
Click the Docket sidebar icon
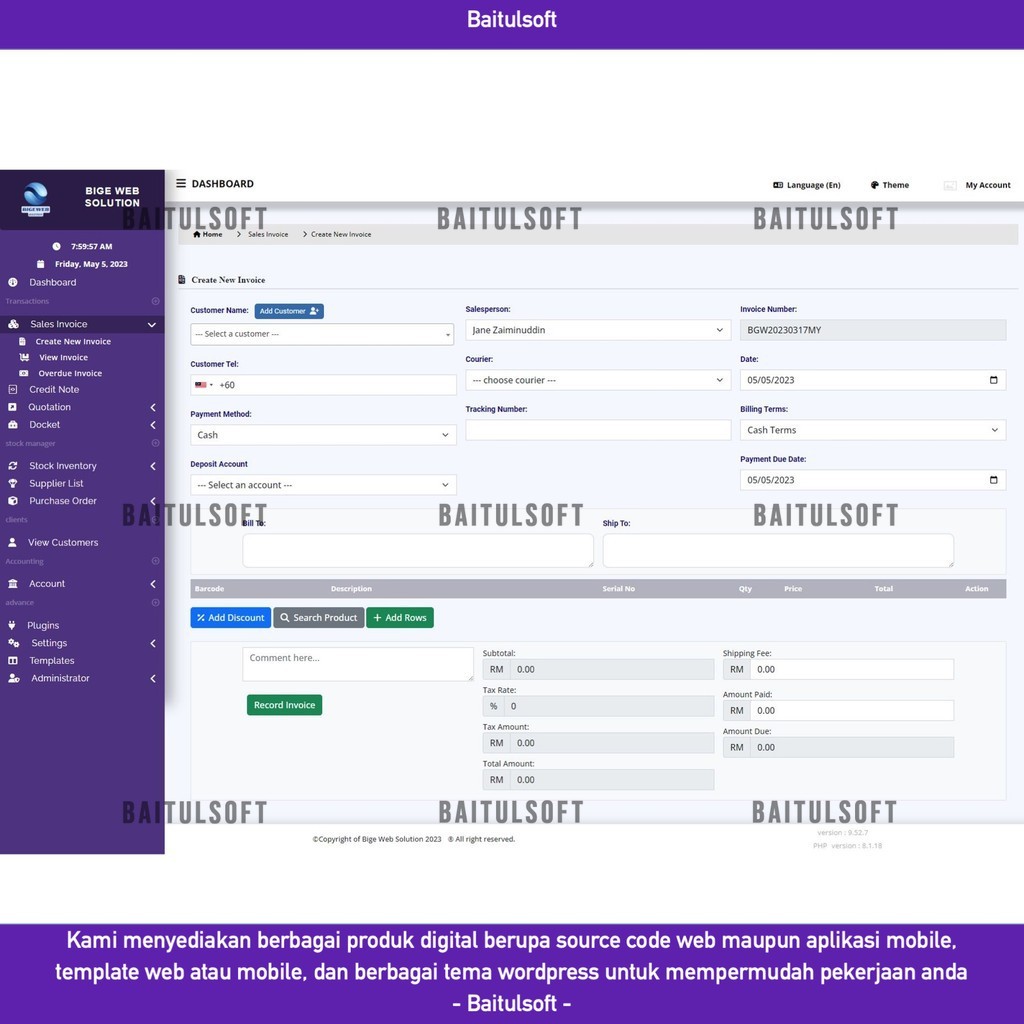coord(12,424)
